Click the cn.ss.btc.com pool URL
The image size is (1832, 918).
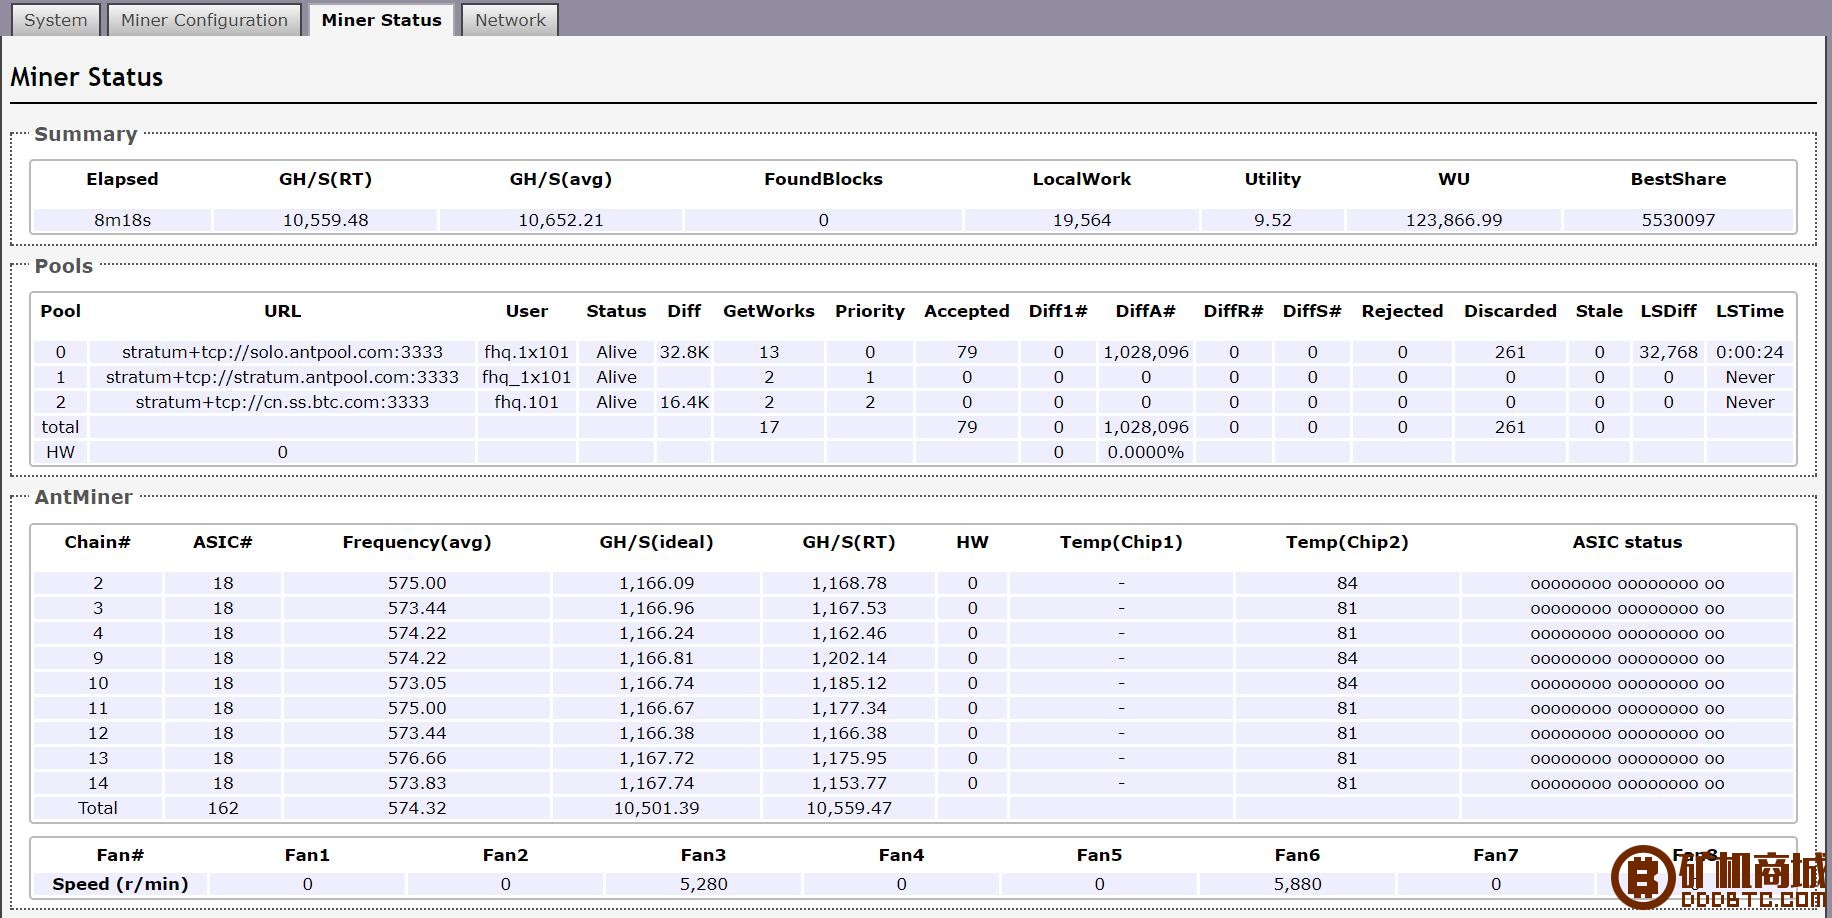click(x=282, y=402)
